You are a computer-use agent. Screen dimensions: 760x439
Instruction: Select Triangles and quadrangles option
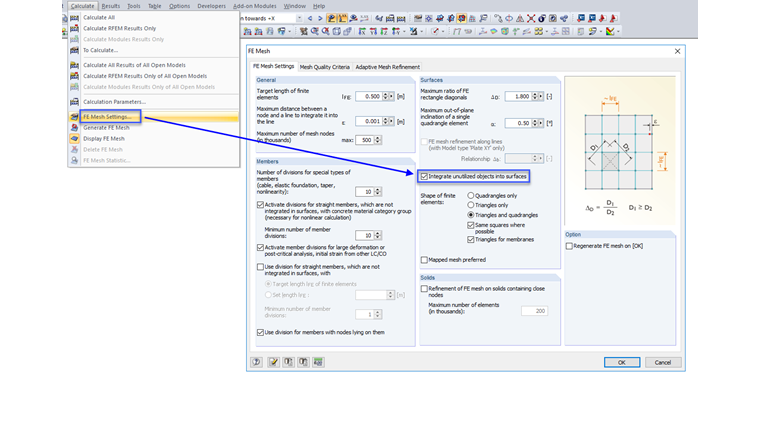coord(471,215)
